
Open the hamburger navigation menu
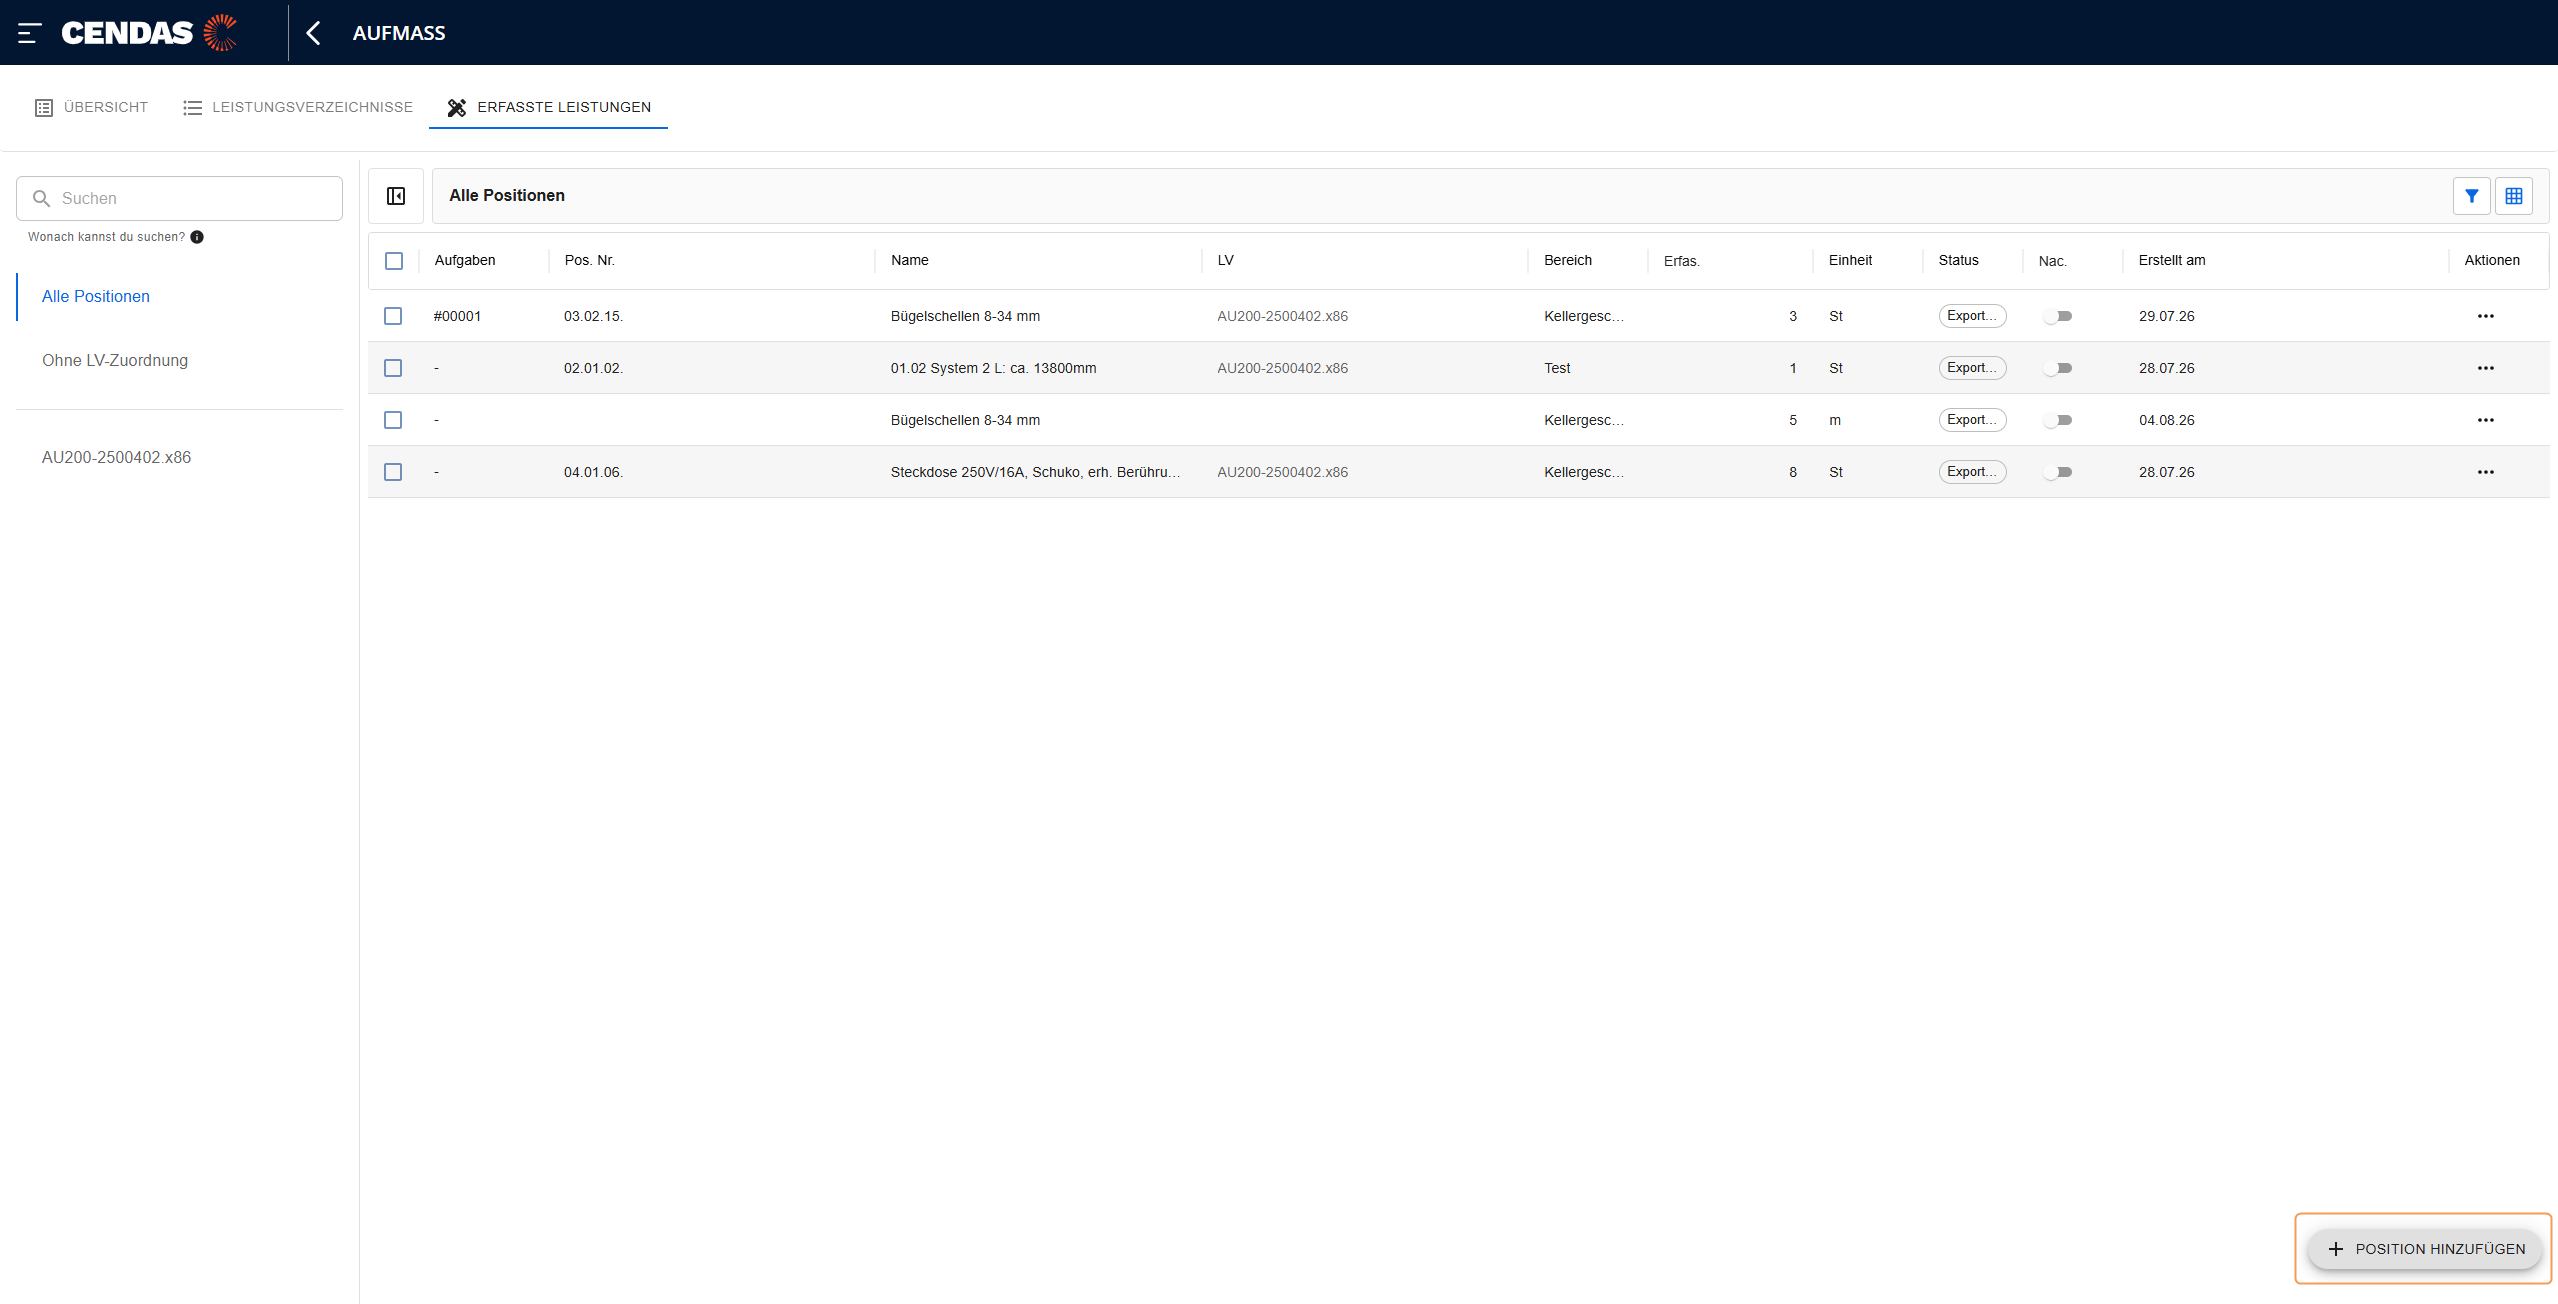coord(29,33)
